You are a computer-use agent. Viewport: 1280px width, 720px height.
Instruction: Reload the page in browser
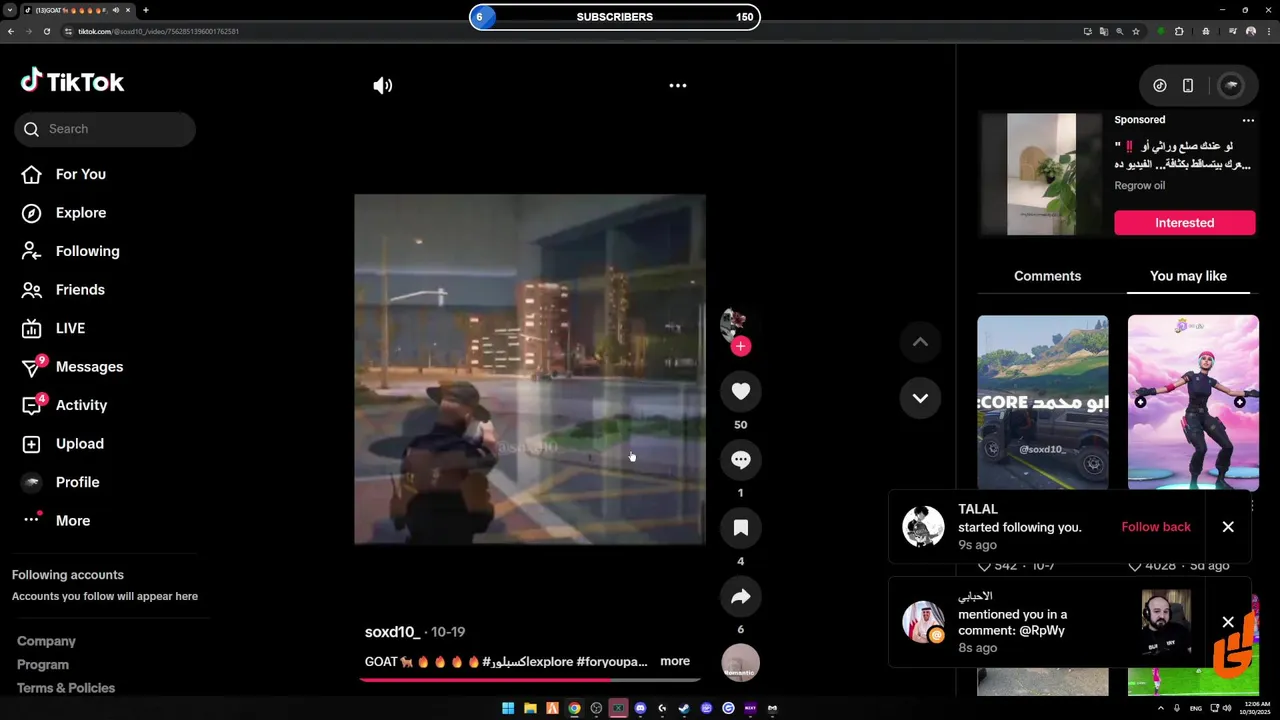46,32
